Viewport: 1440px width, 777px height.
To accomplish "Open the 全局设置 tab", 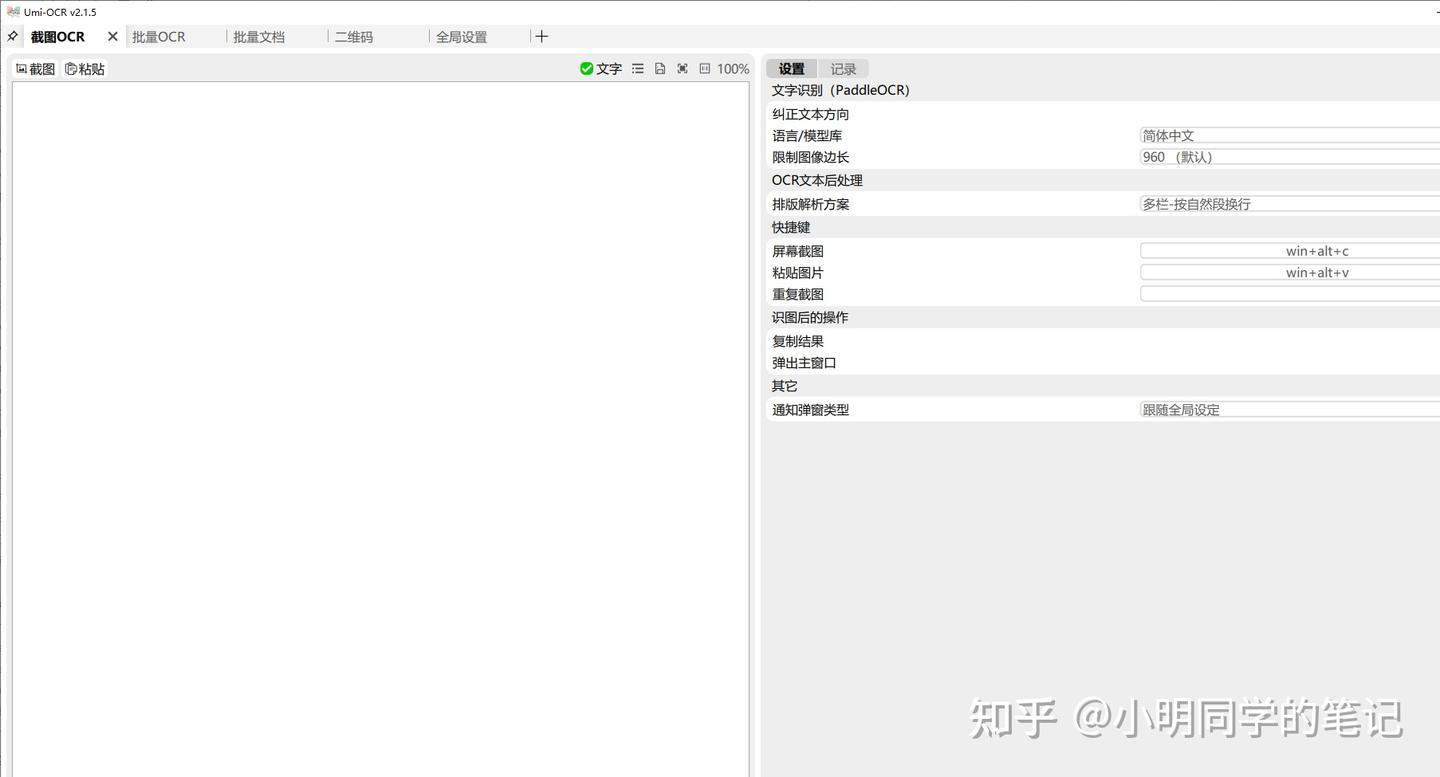I will pyautogui.click(x=461, y=36).
